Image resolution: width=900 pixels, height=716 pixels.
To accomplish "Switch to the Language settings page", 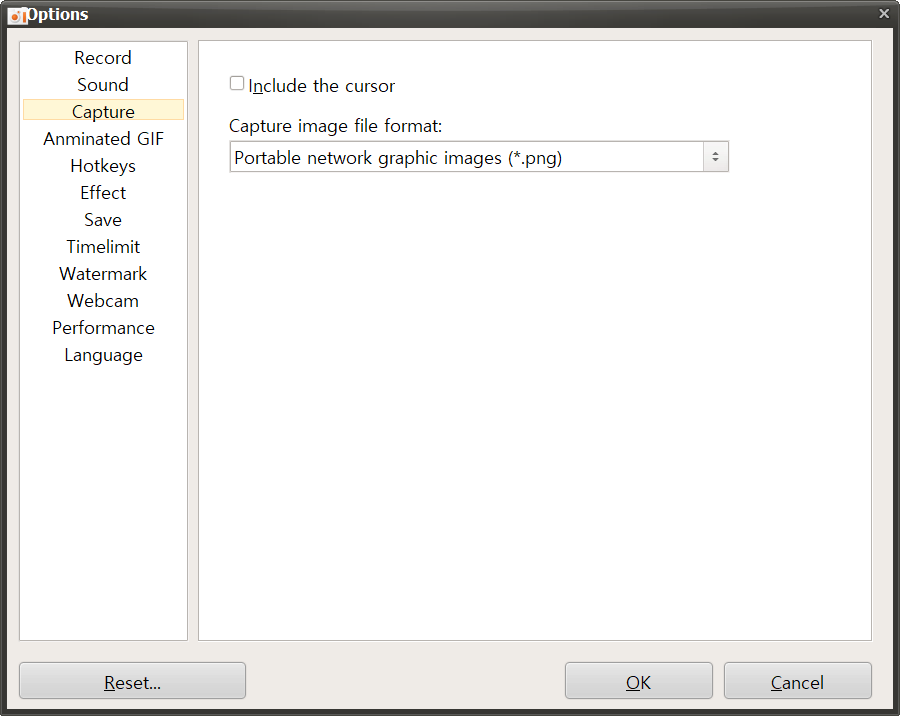I will tap(102, 354).
